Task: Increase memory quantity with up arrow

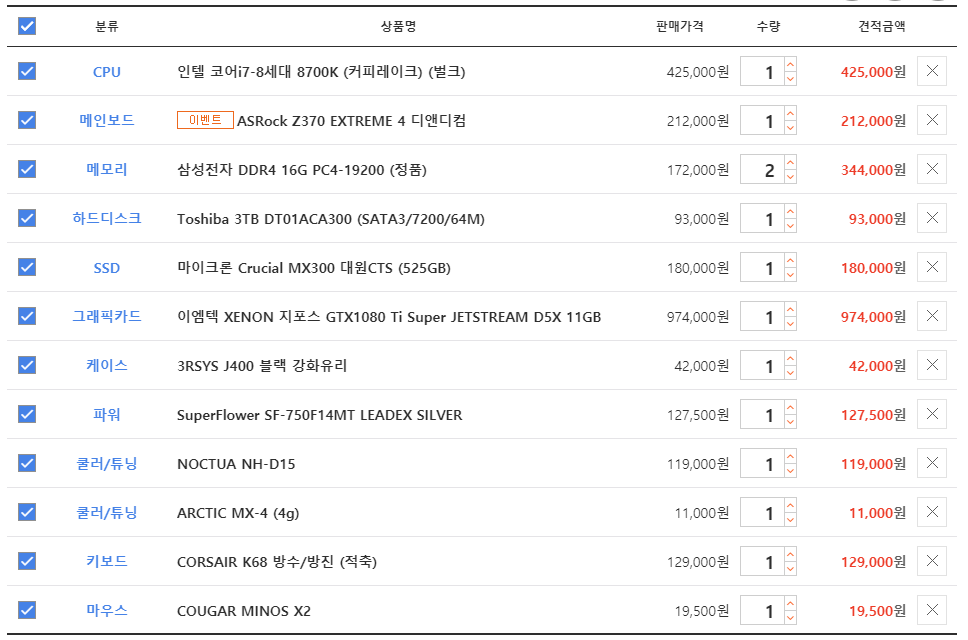Action: click(790, 162)
